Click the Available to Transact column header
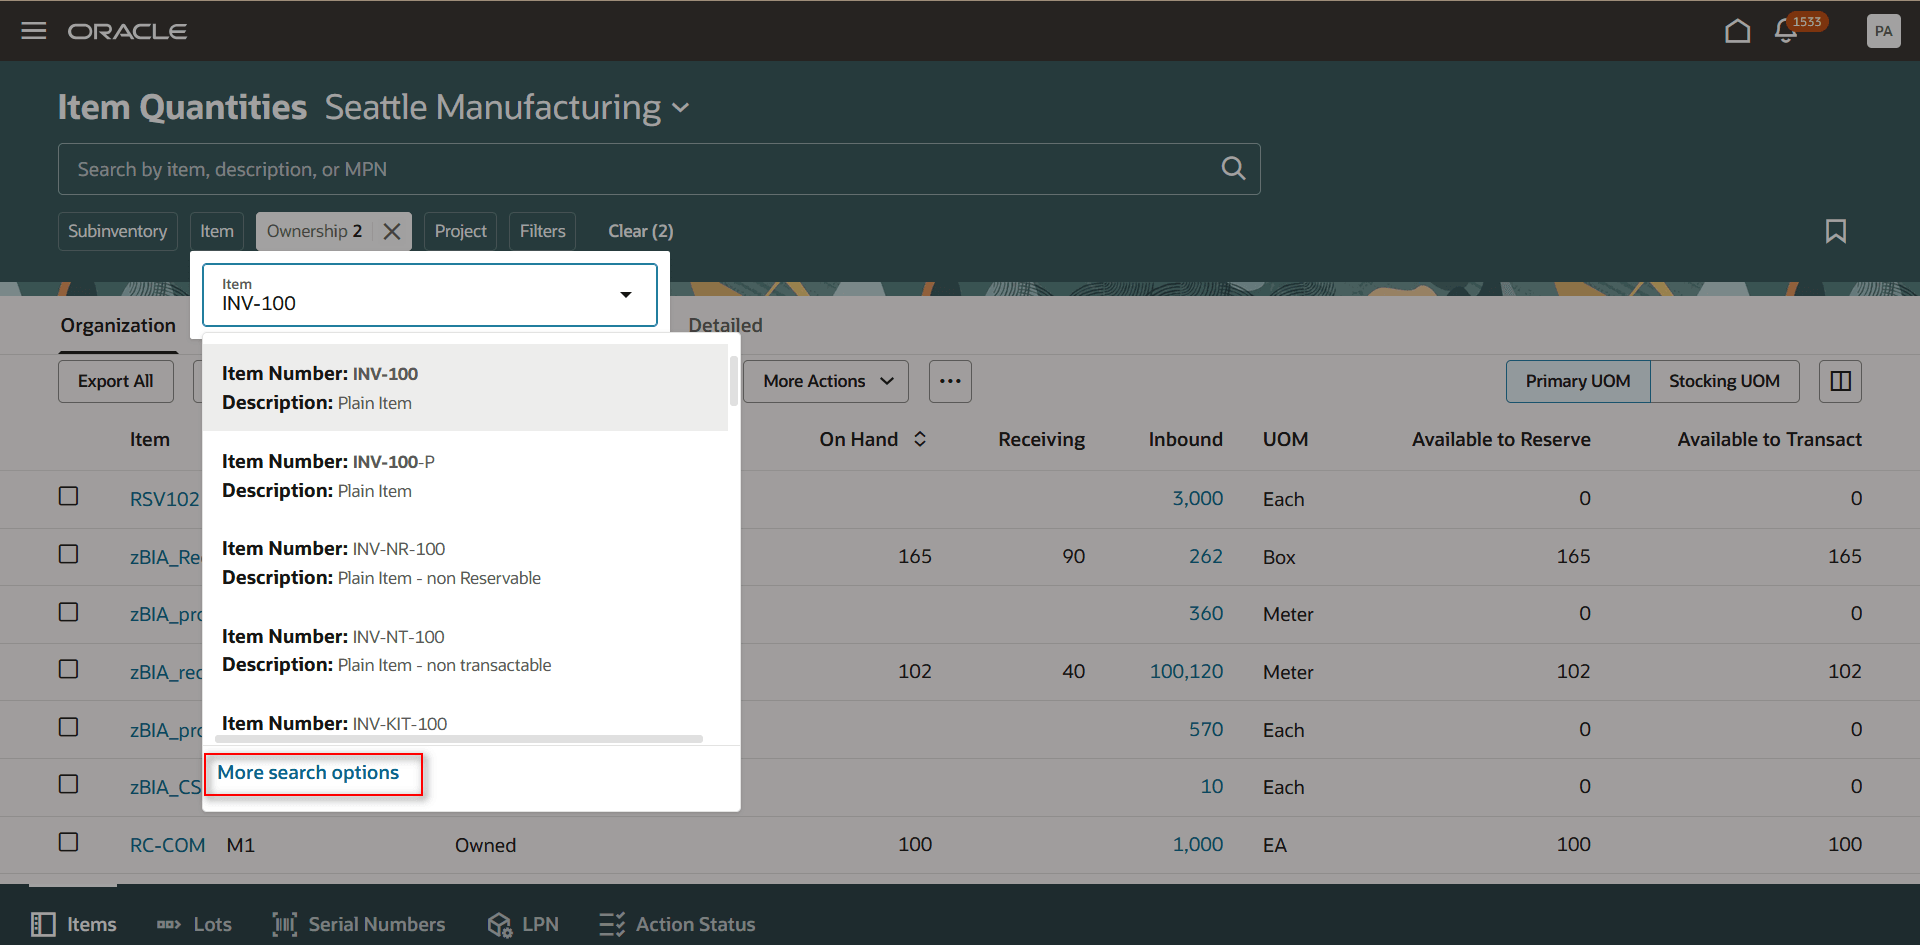 (x=1769, y=439)
